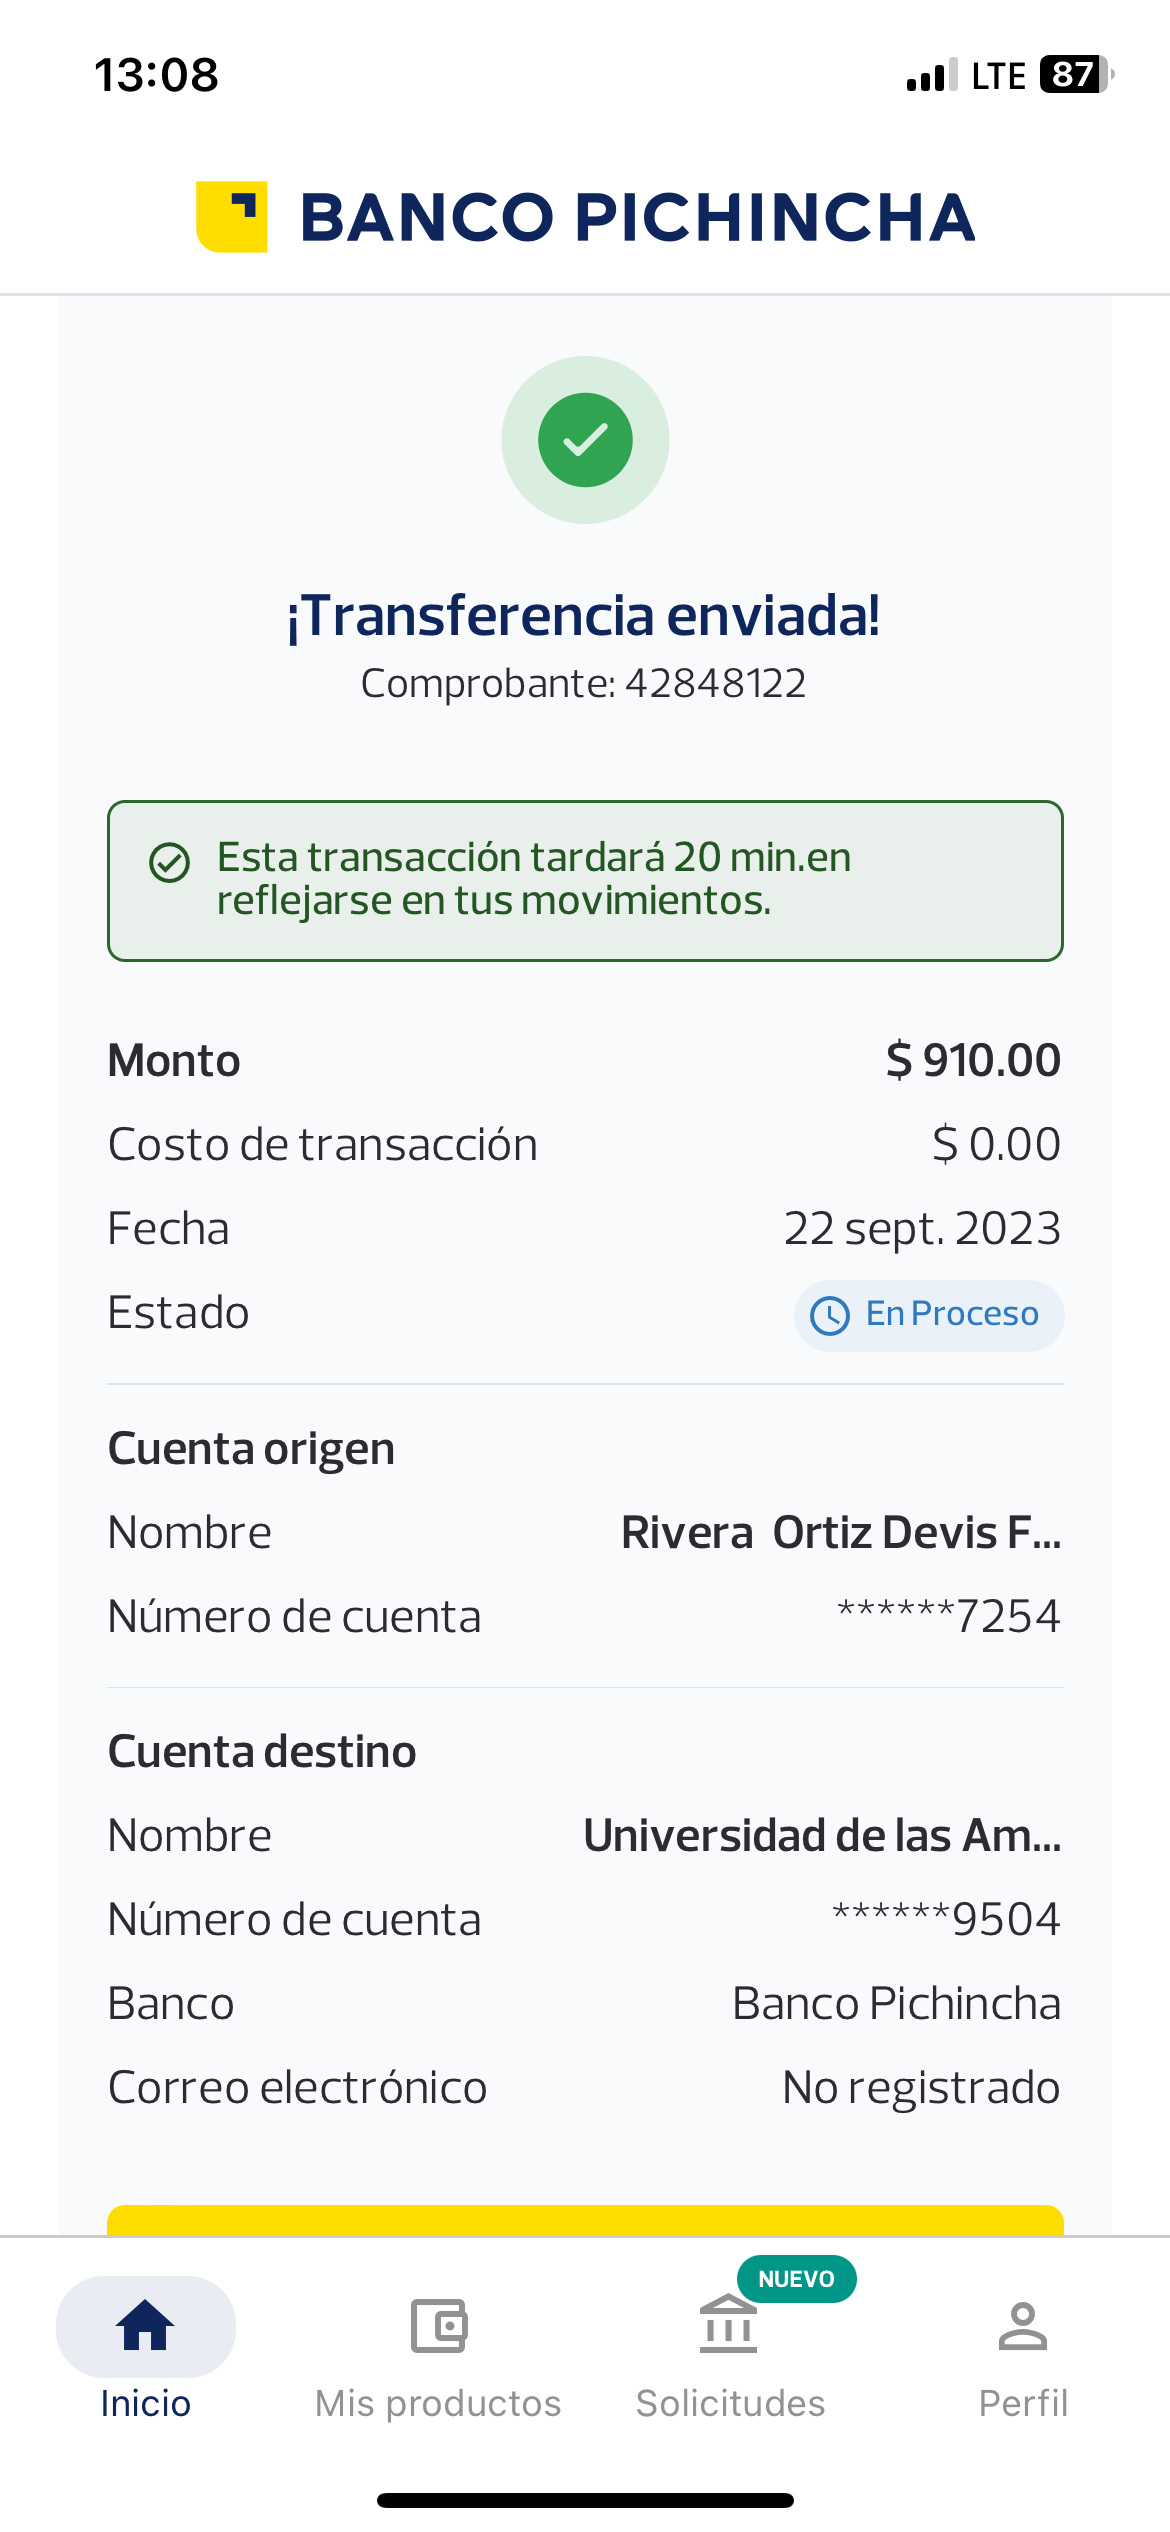The image size is (1170, 2532).
Task: Tap the battery indicator in status bar
Action: pos(1075,75)
